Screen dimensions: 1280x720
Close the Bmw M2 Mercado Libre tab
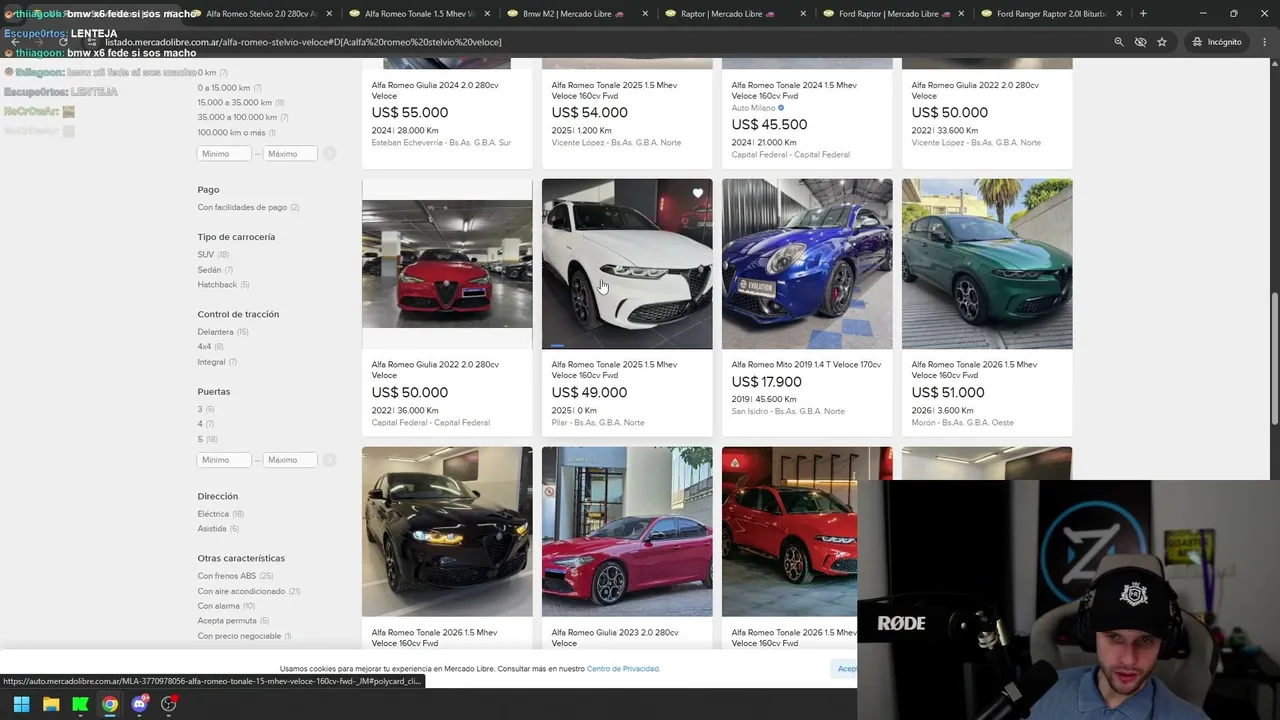click(645, 14)
